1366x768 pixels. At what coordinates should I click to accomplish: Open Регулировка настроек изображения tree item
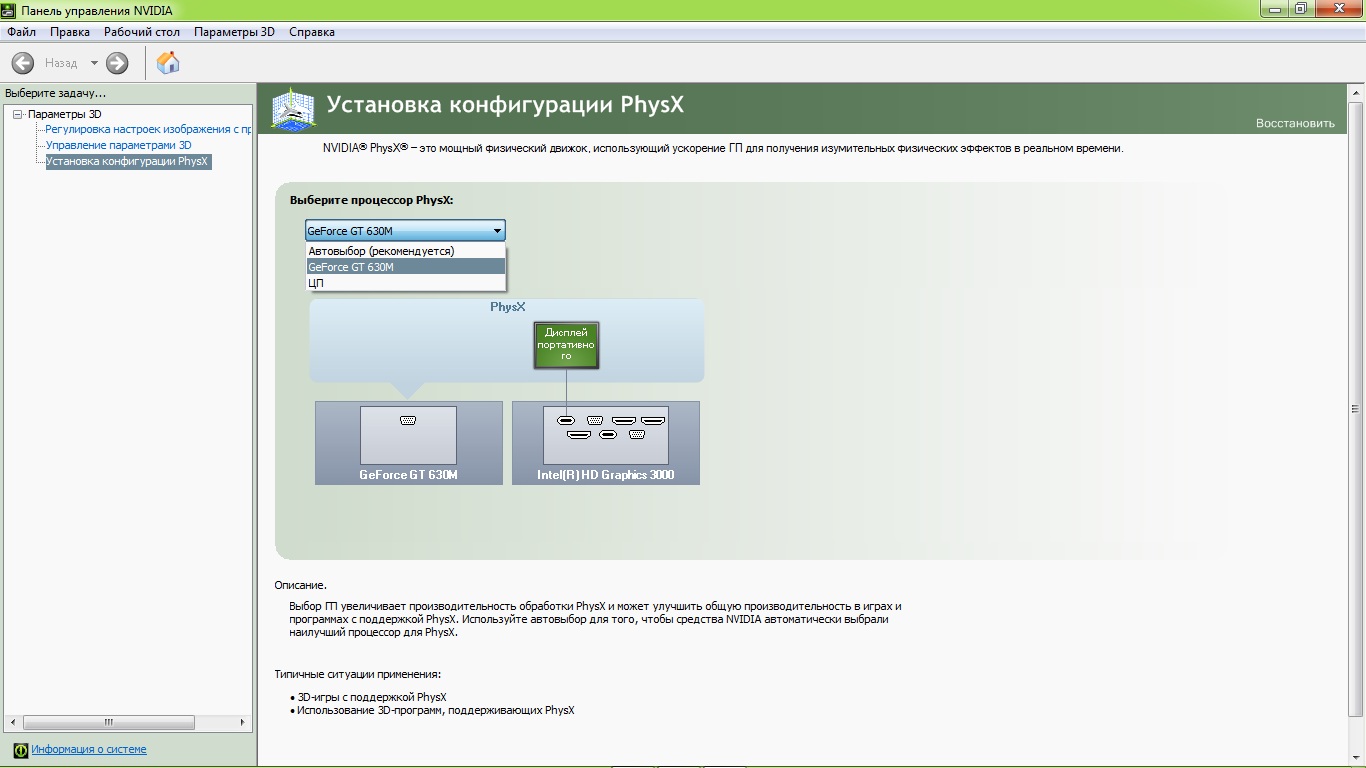point(148,130)
